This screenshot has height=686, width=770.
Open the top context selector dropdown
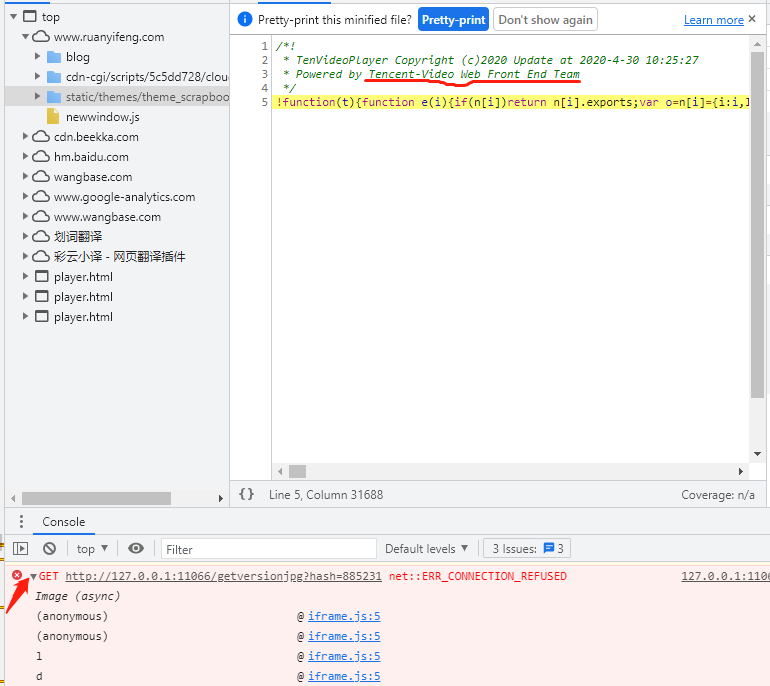point(92,549)
